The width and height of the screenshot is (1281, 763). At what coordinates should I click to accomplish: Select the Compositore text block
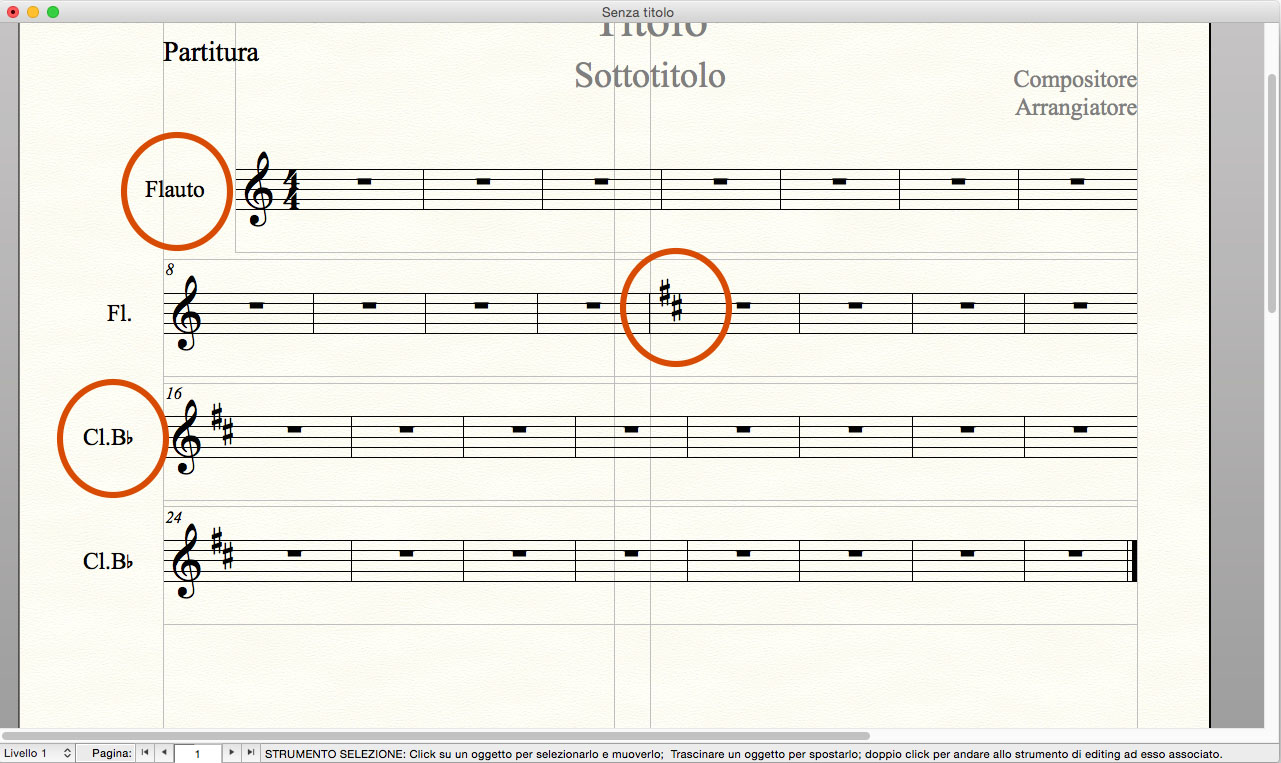1075,79
